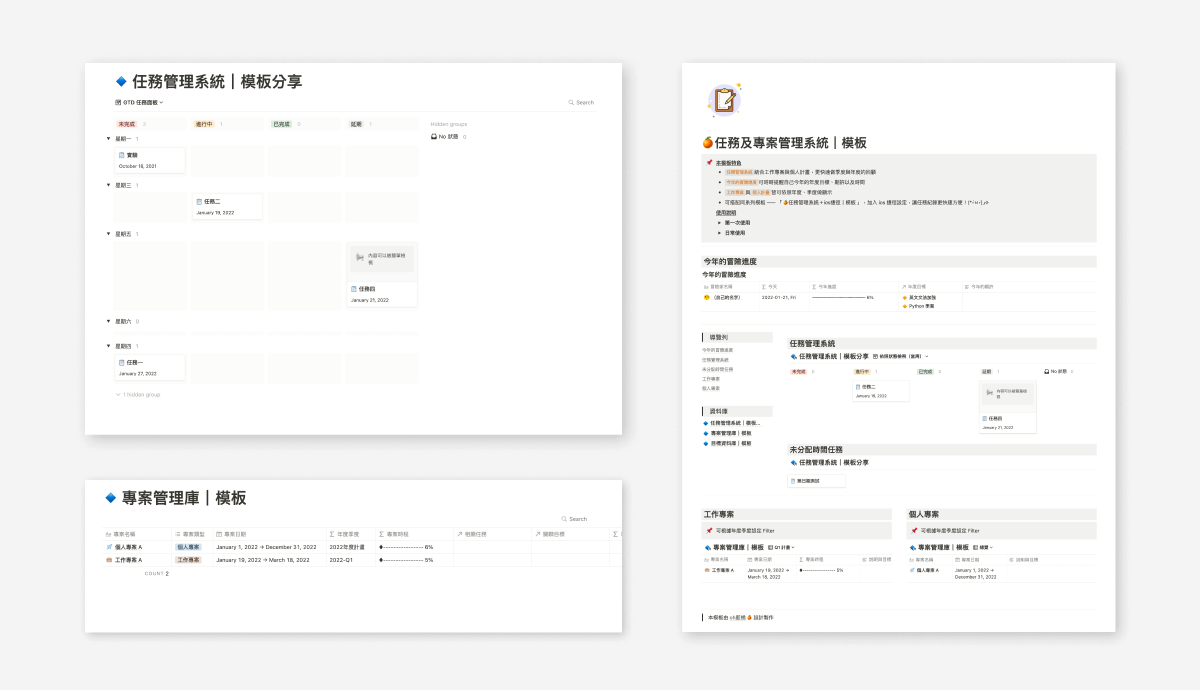Click the blue diamond icon beside 任務管理系統 title
Viewport: 1200px width, 690px height.
coord(121,82)
